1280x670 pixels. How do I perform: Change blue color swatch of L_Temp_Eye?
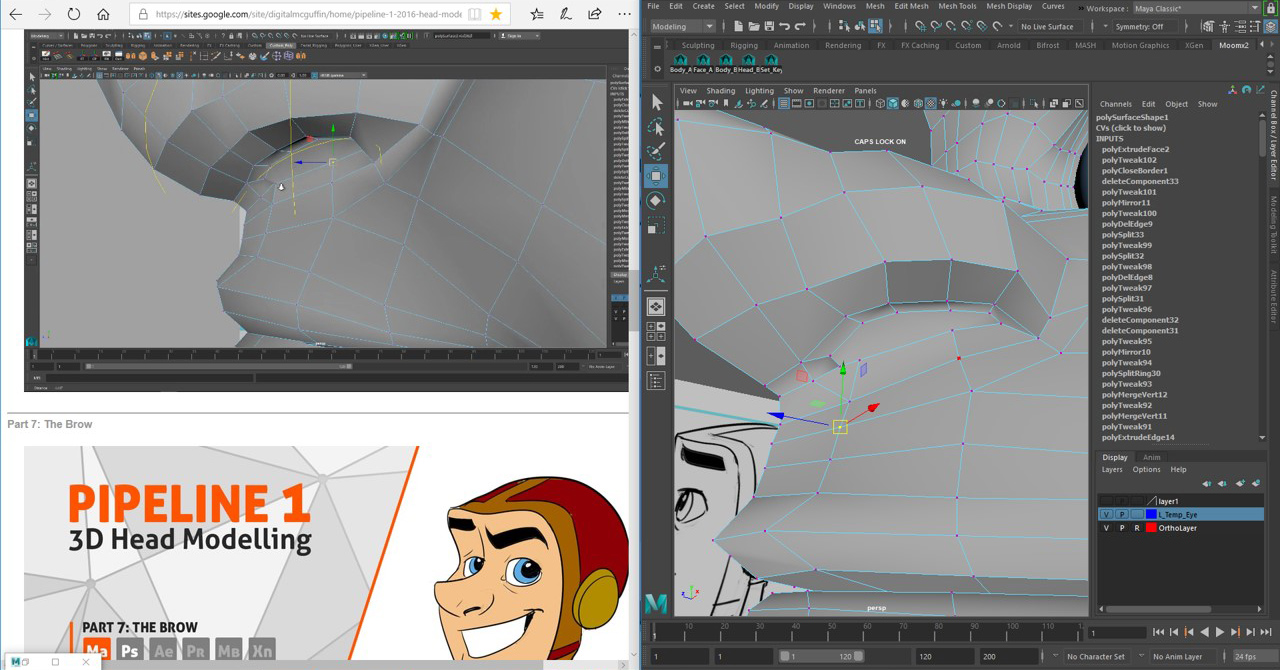tap(1151, 514)
